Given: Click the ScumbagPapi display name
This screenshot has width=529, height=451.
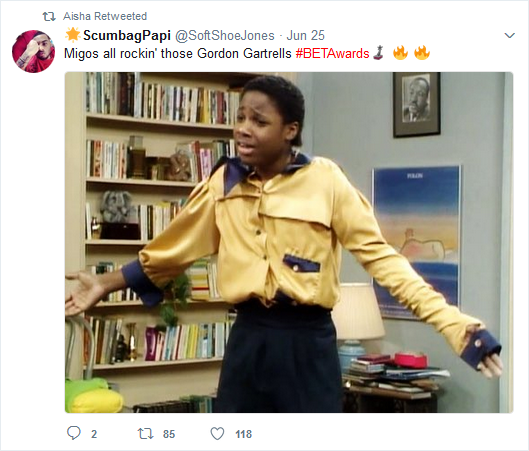Looking at the screenshot, I should (x=127, y=35).
